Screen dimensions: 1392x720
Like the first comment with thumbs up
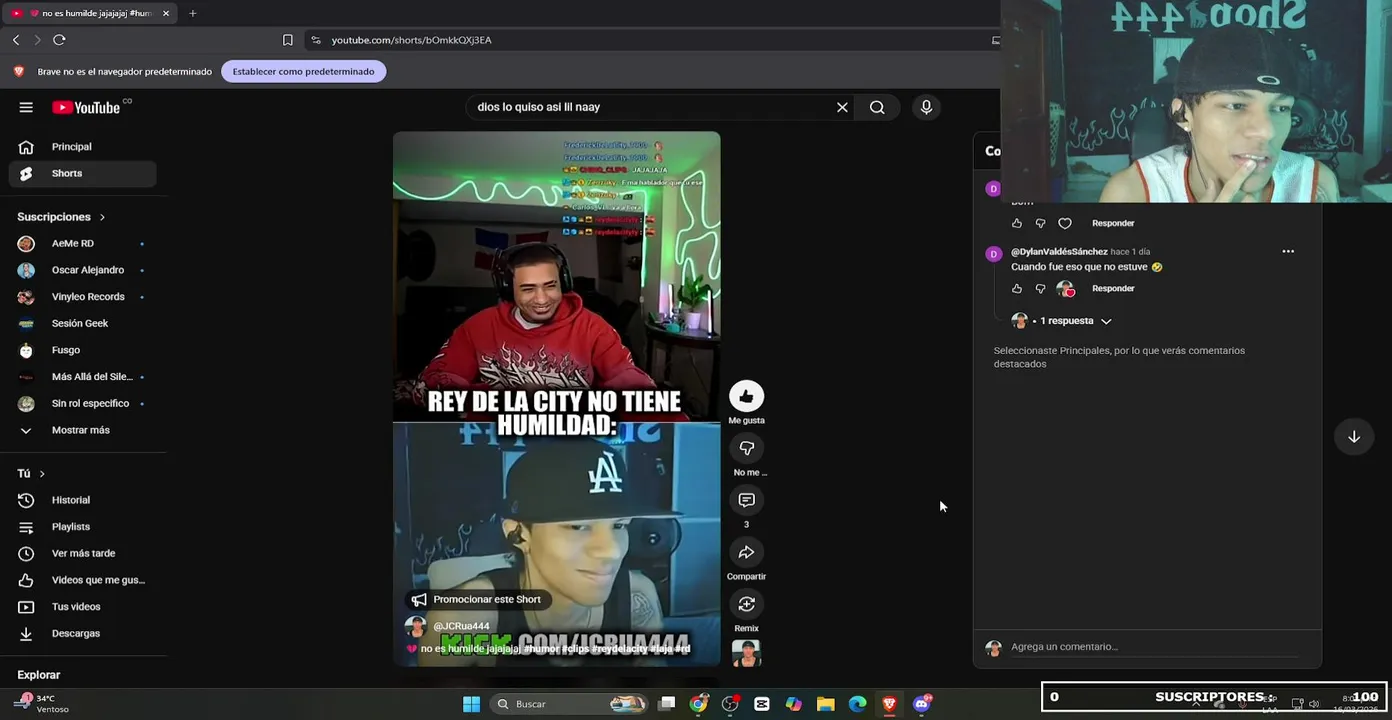tap(1017, 223)
